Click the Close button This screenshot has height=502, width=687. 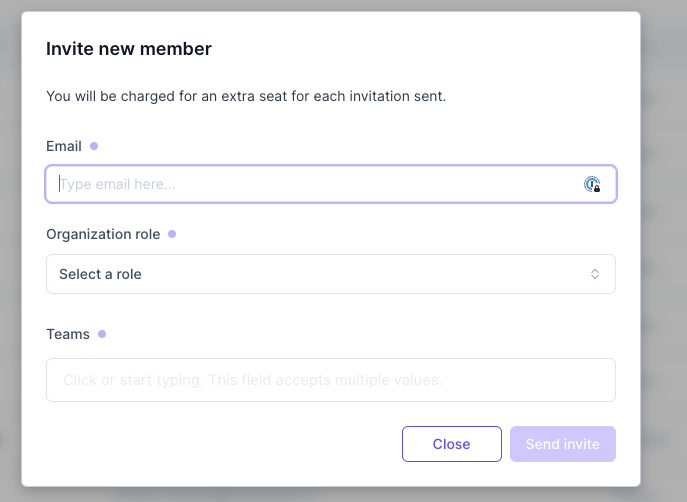pos(451,444)
